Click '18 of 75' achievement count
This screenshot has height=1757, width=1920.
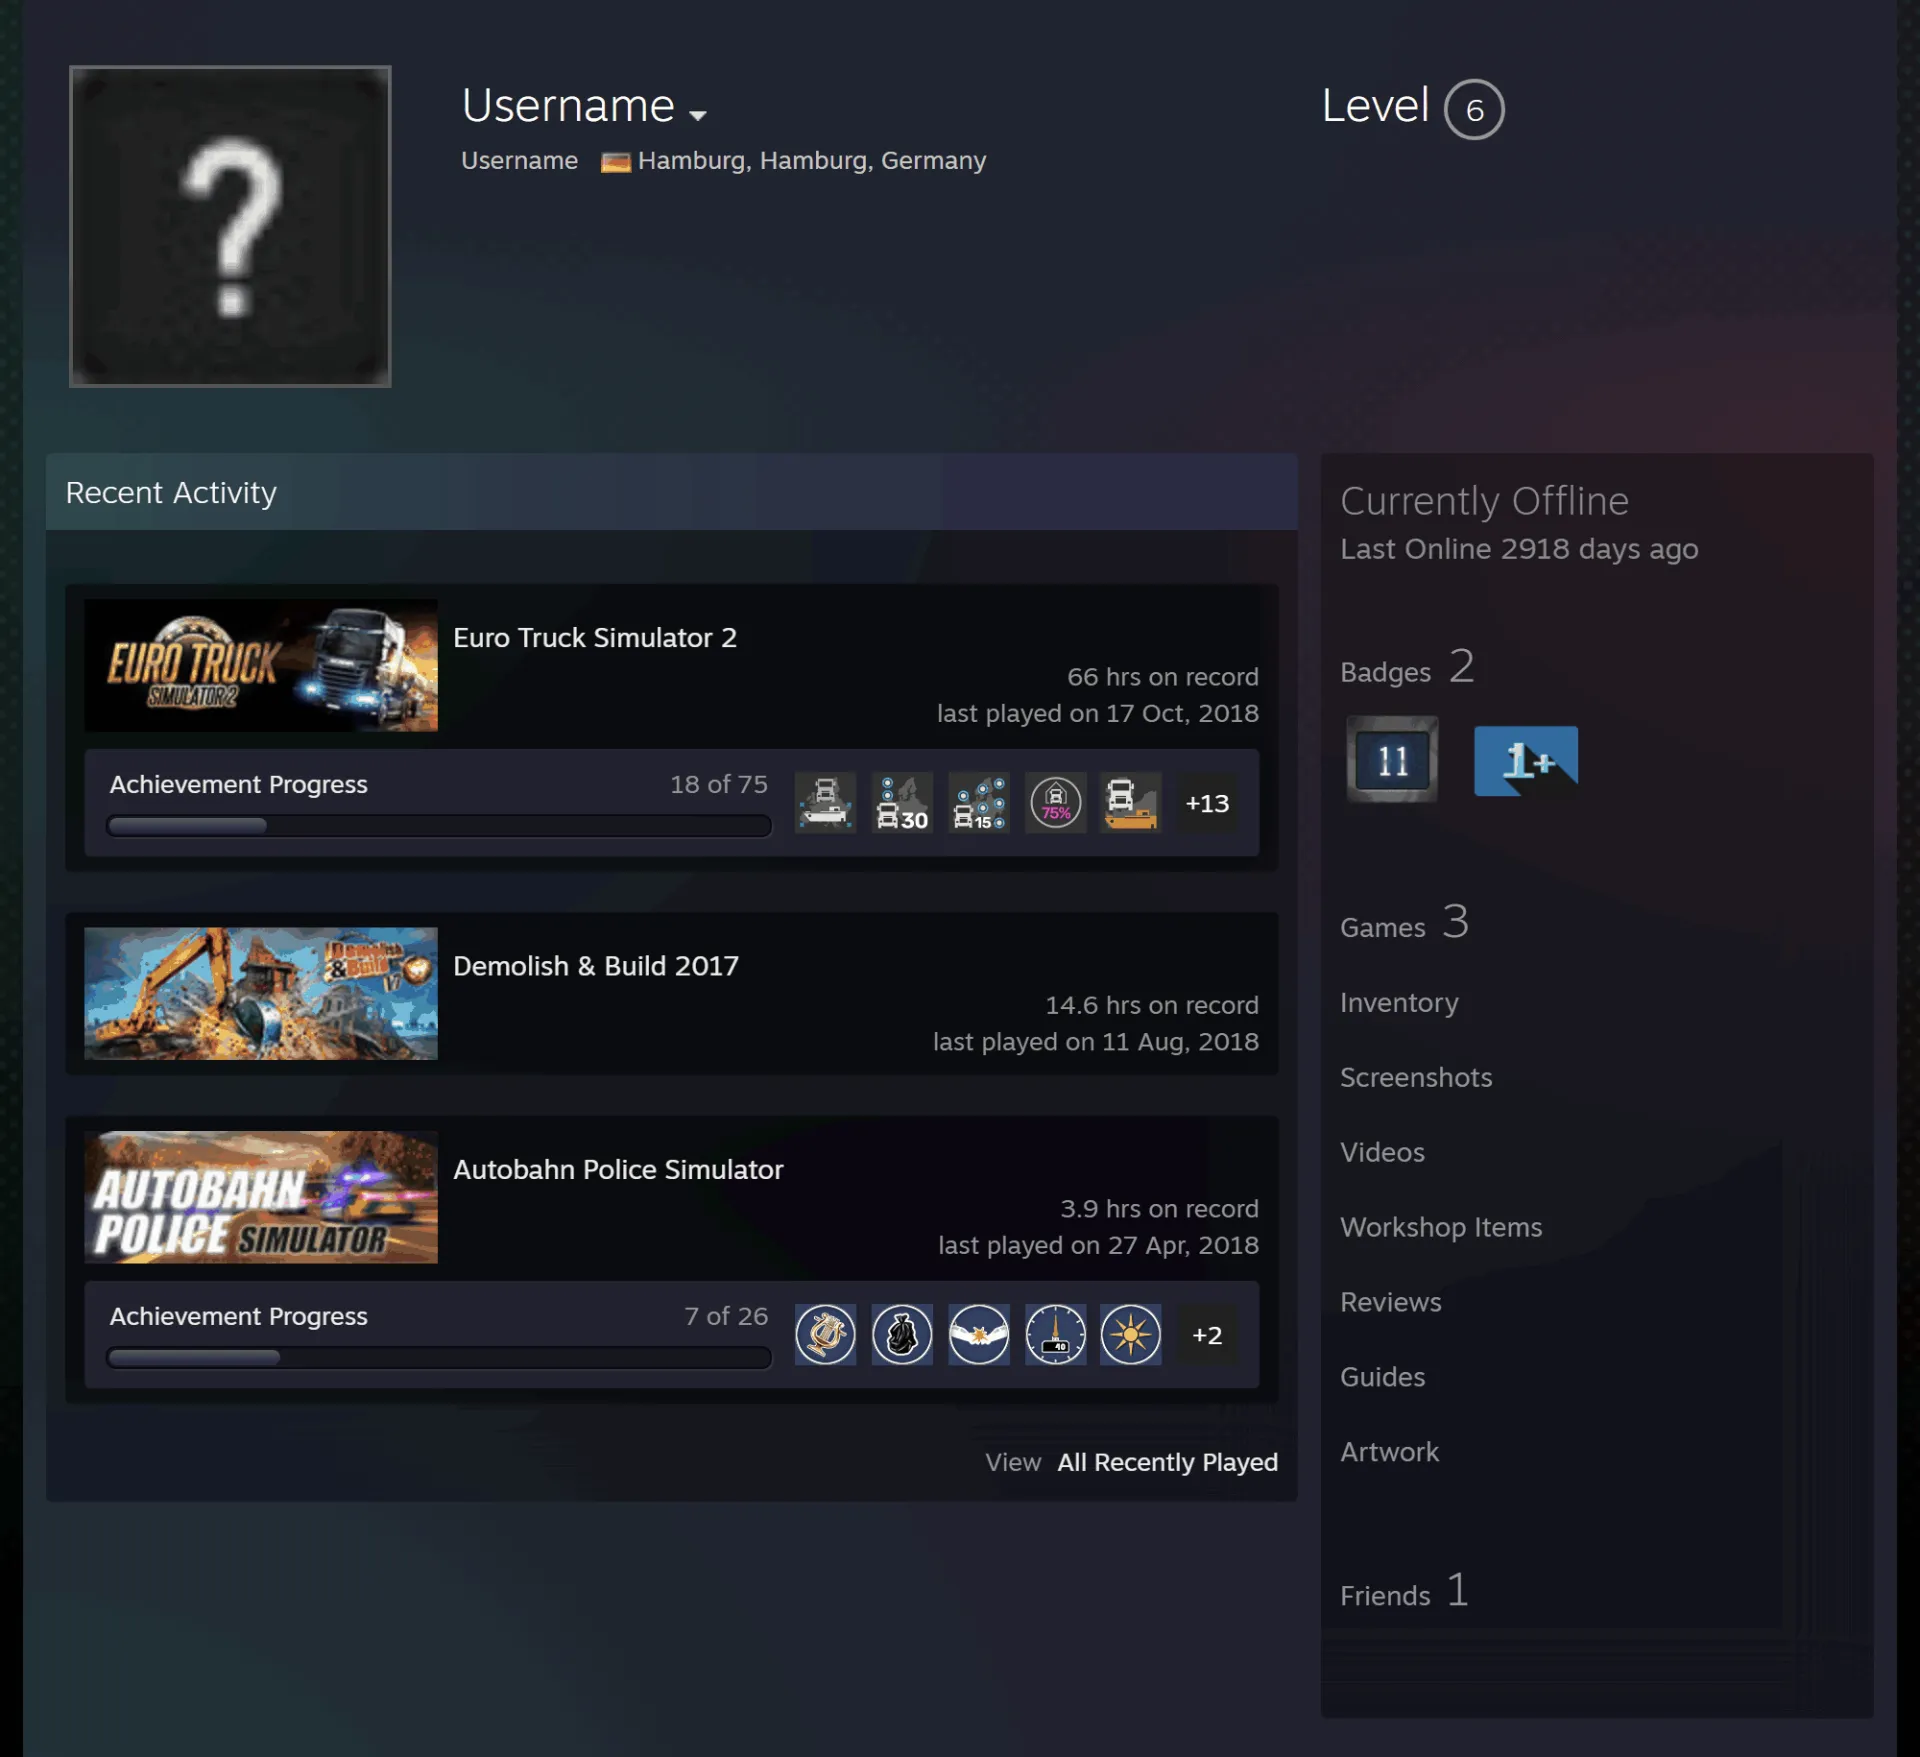(719, 785)
